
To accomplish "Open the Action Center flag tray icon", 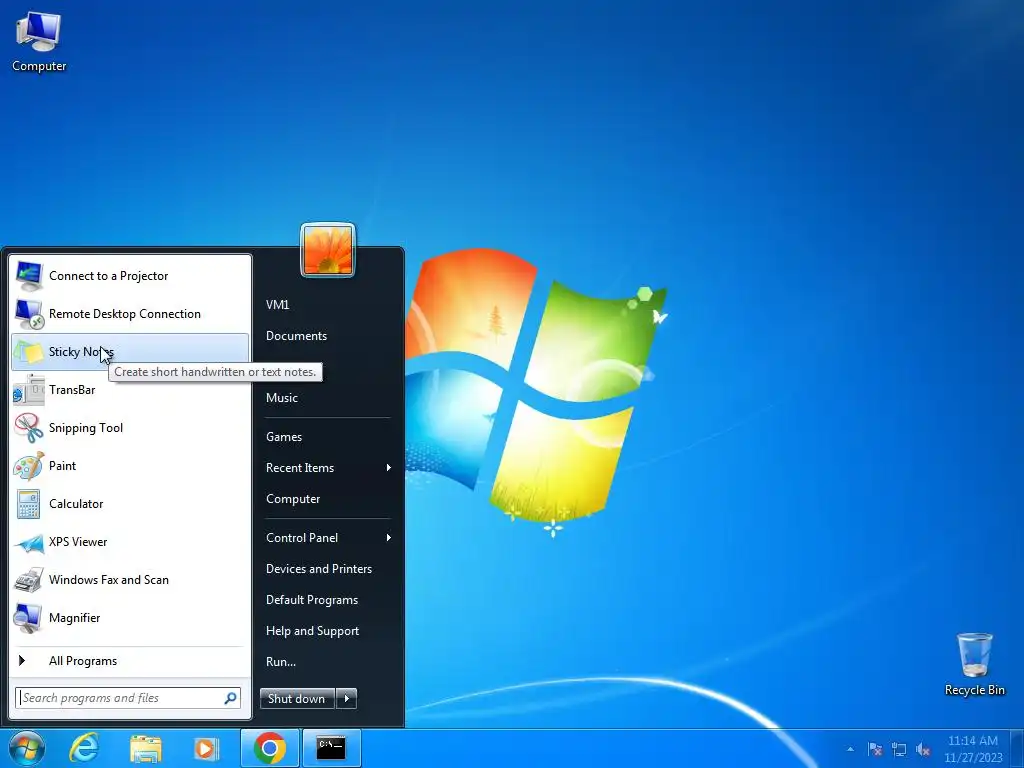I will point(875,749).
